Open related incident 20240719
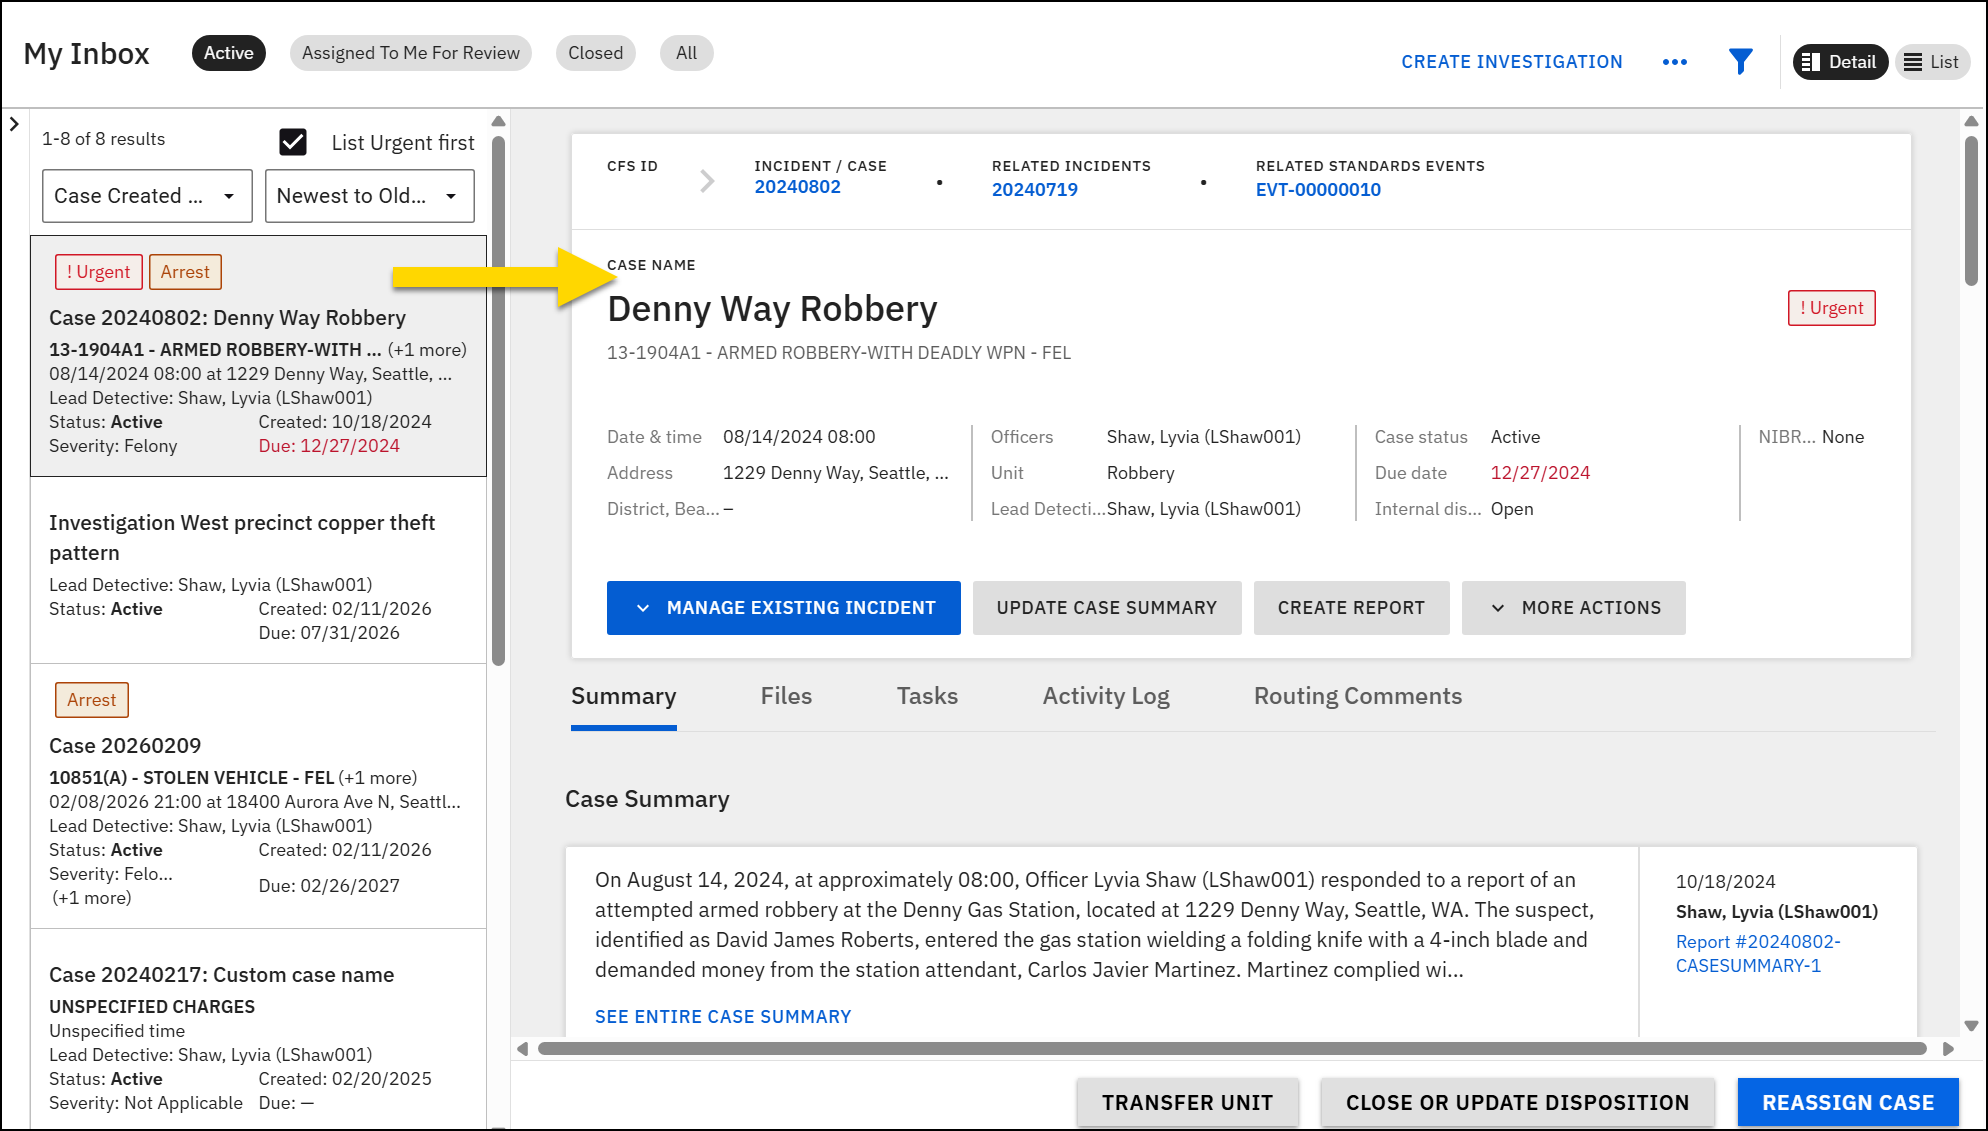1988x1131 pixels. pyautogui.click(x=1035, y=189)
